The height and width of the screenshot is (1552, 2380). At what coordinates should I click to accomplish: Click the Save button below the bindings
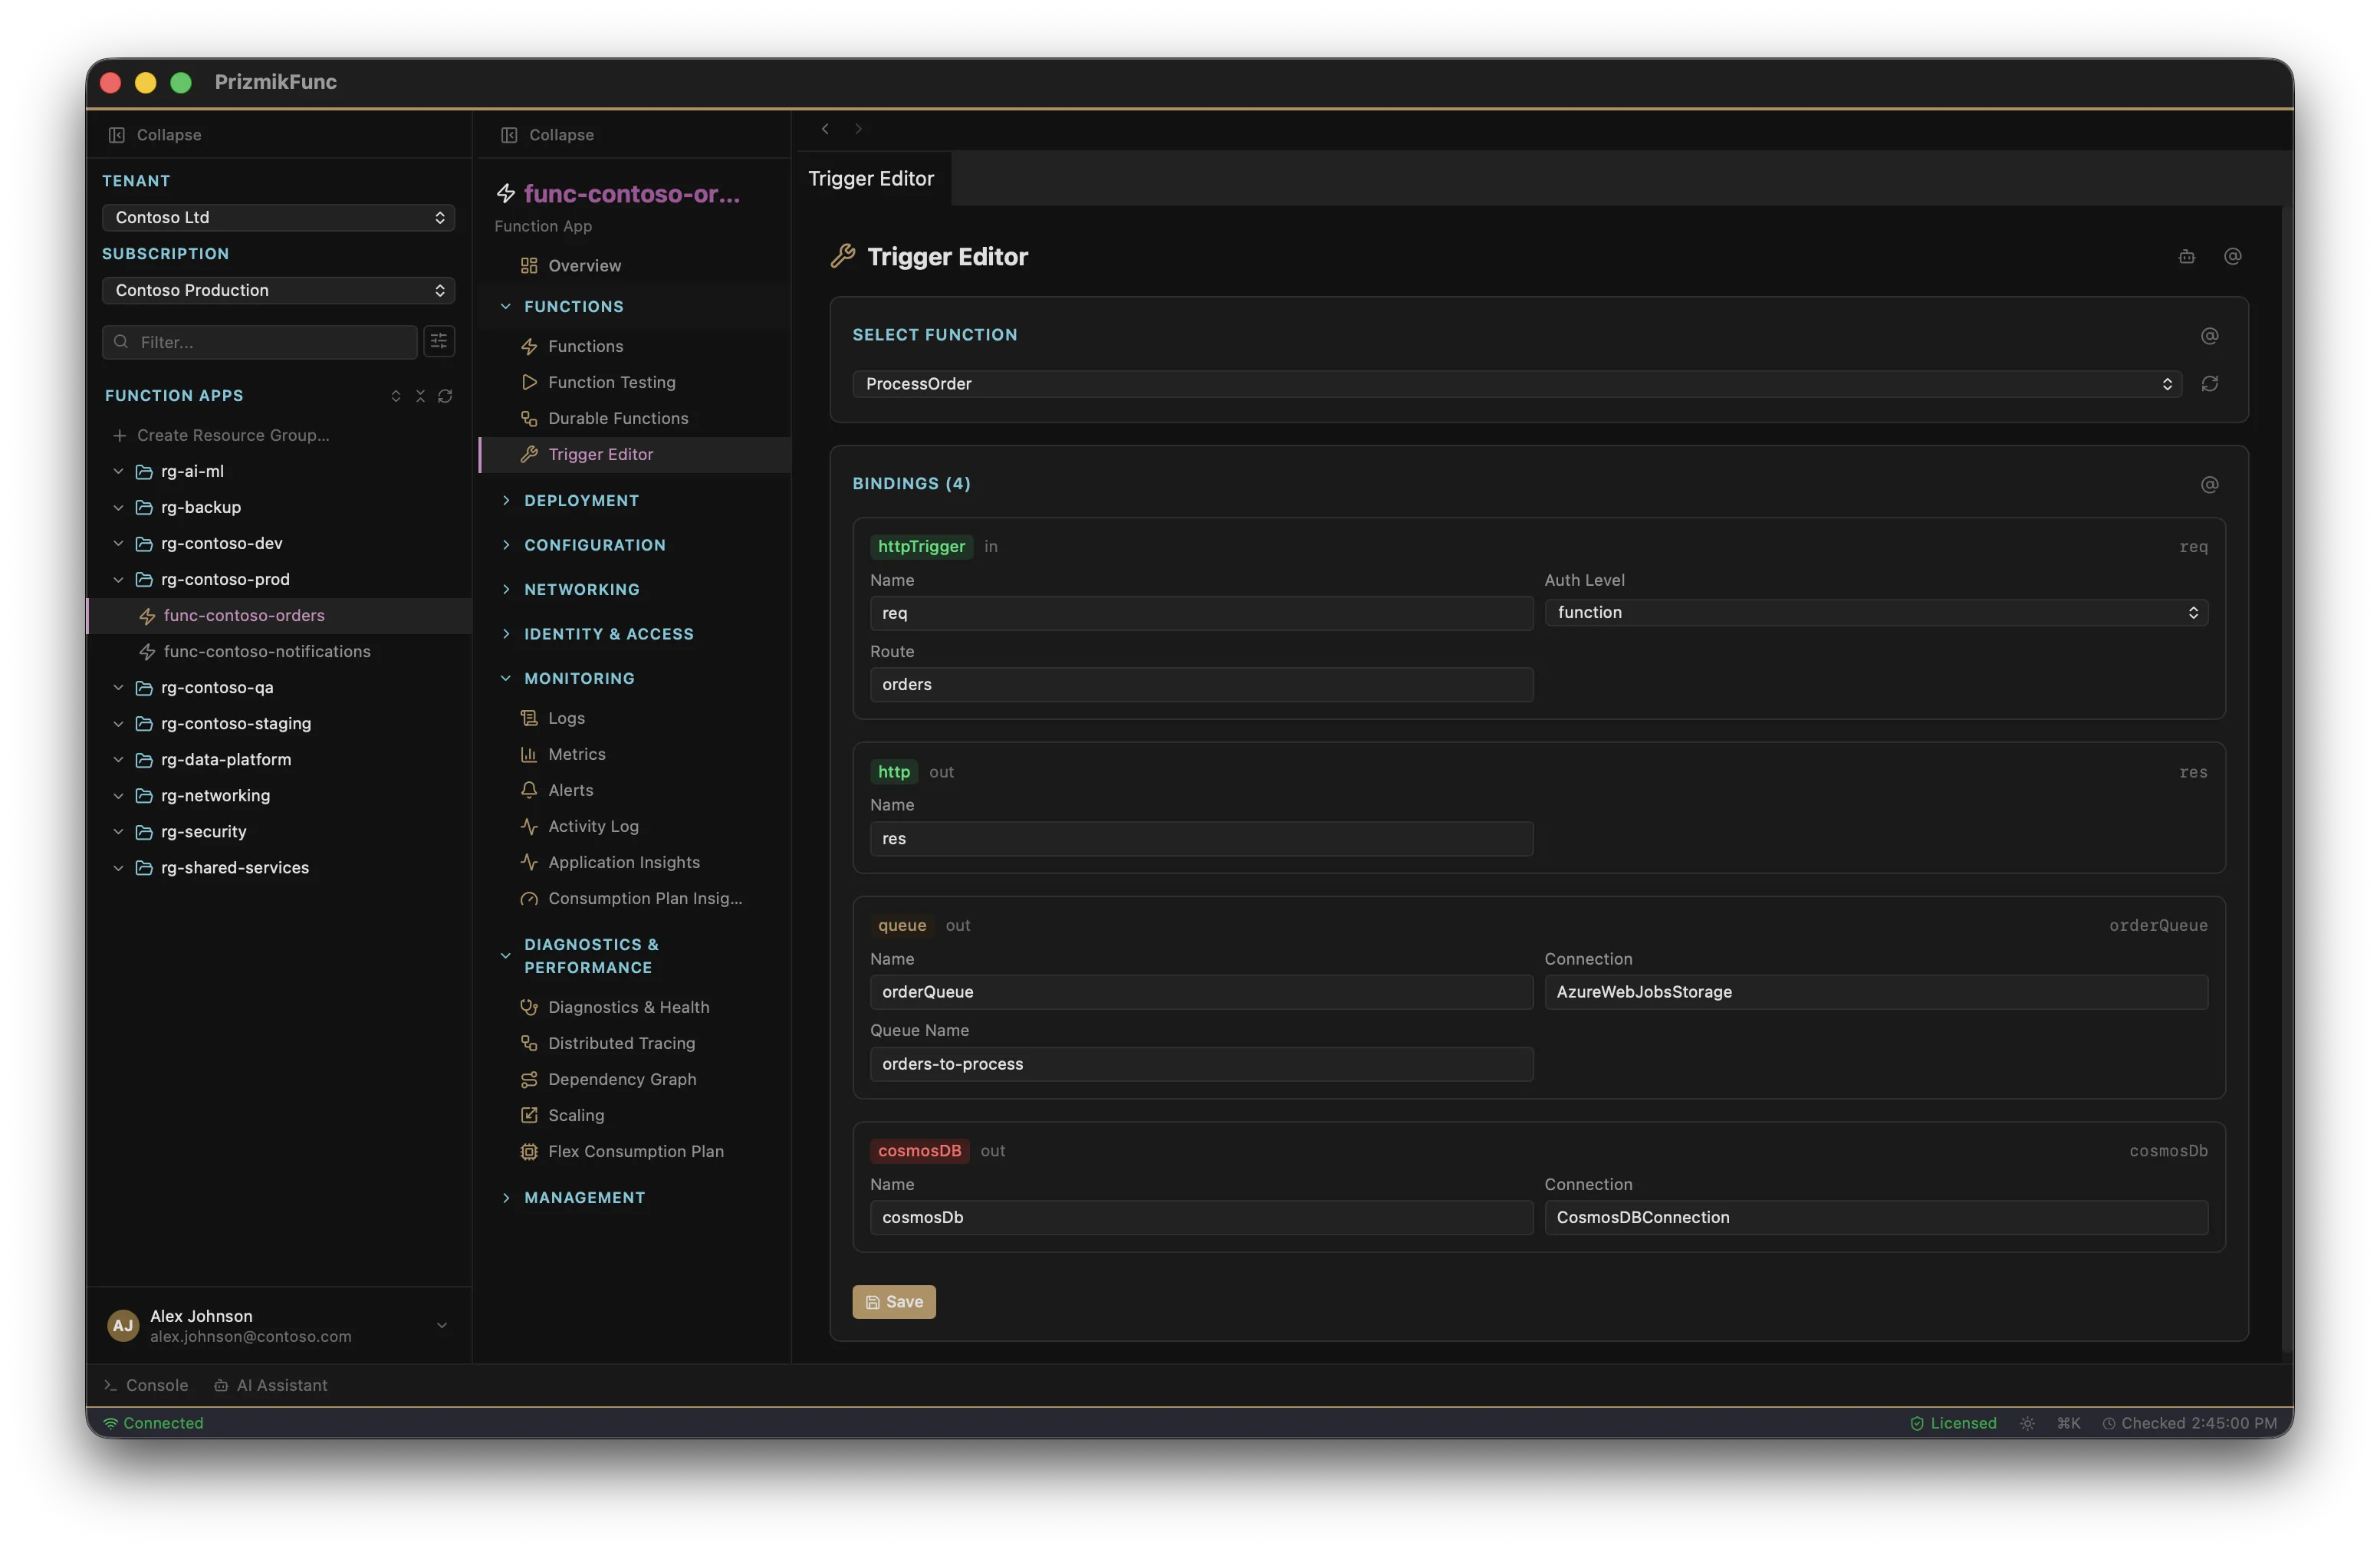point(893,1302)
